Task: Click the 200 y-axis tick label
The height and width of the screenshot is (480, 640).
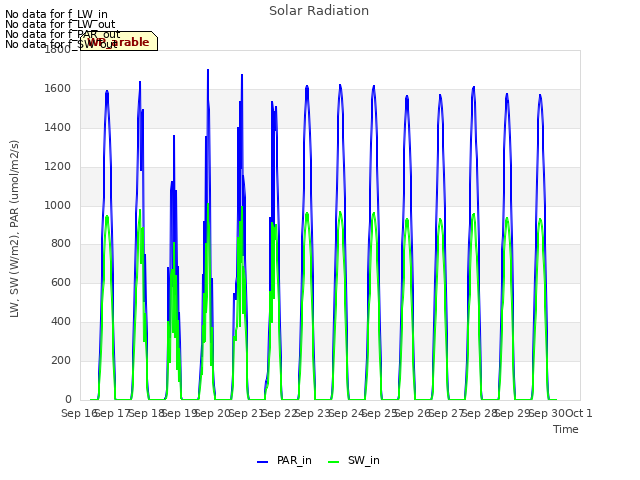Action: tap(61, 360)
